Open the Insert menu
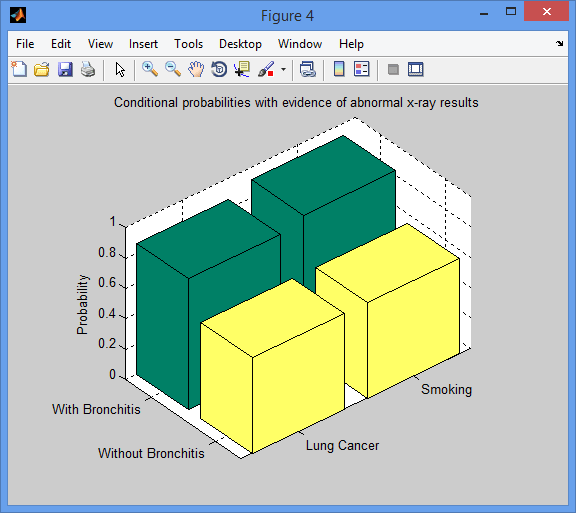 [143, 44]
